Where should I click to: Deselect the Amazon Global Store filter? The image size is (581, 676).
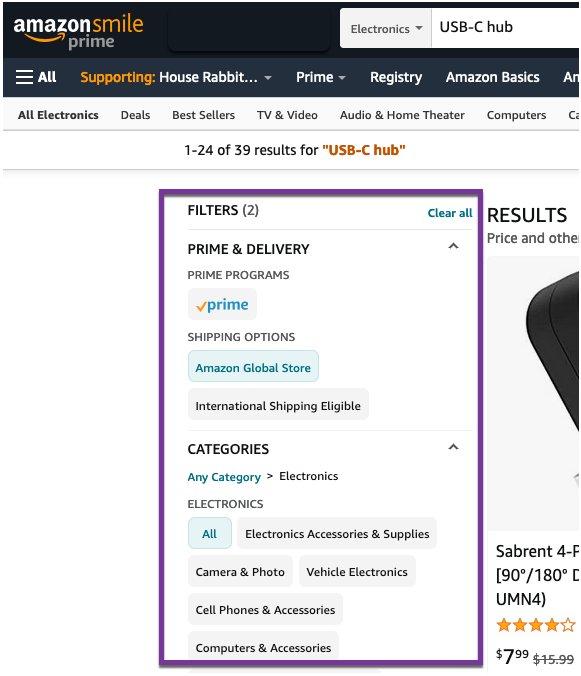(x=253, y=366)
